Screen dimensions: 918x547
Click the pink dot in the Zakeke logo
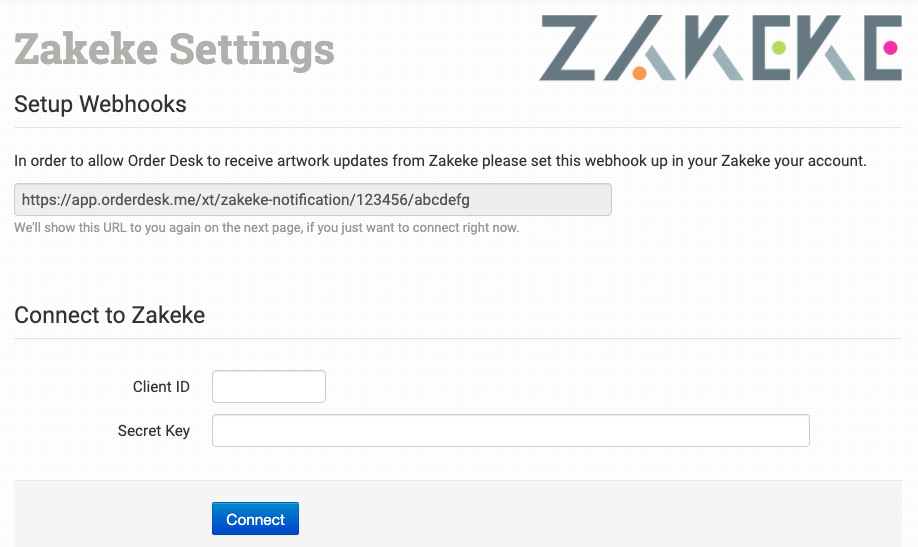(890, 47)
